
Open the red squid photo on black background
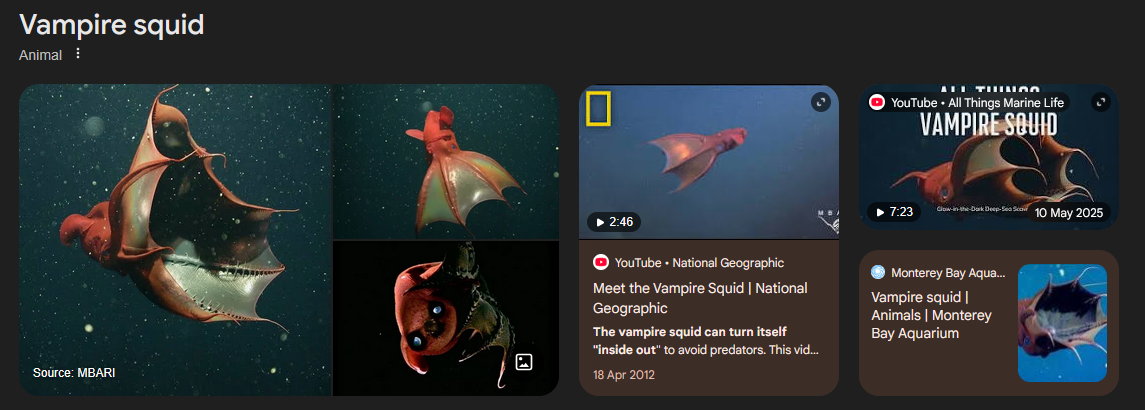(446, 319)
